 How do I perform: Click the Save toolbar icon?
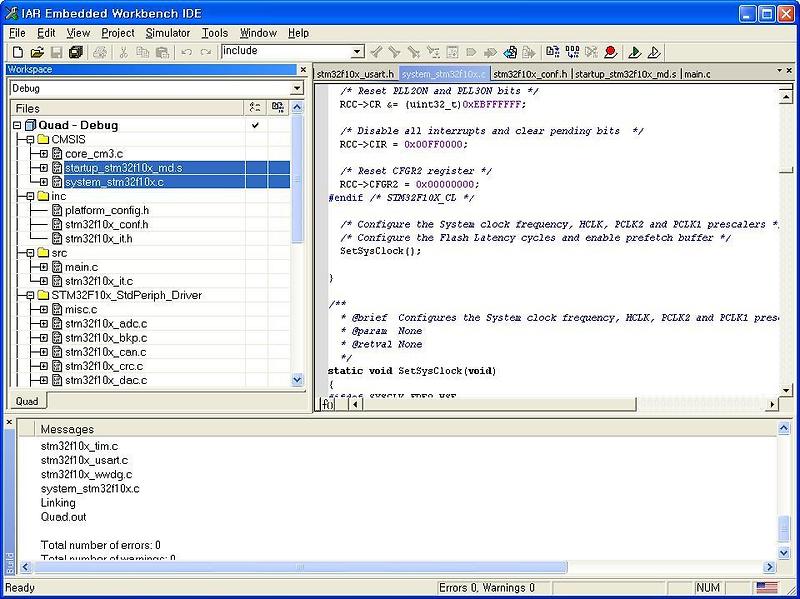tap(56, 52)
